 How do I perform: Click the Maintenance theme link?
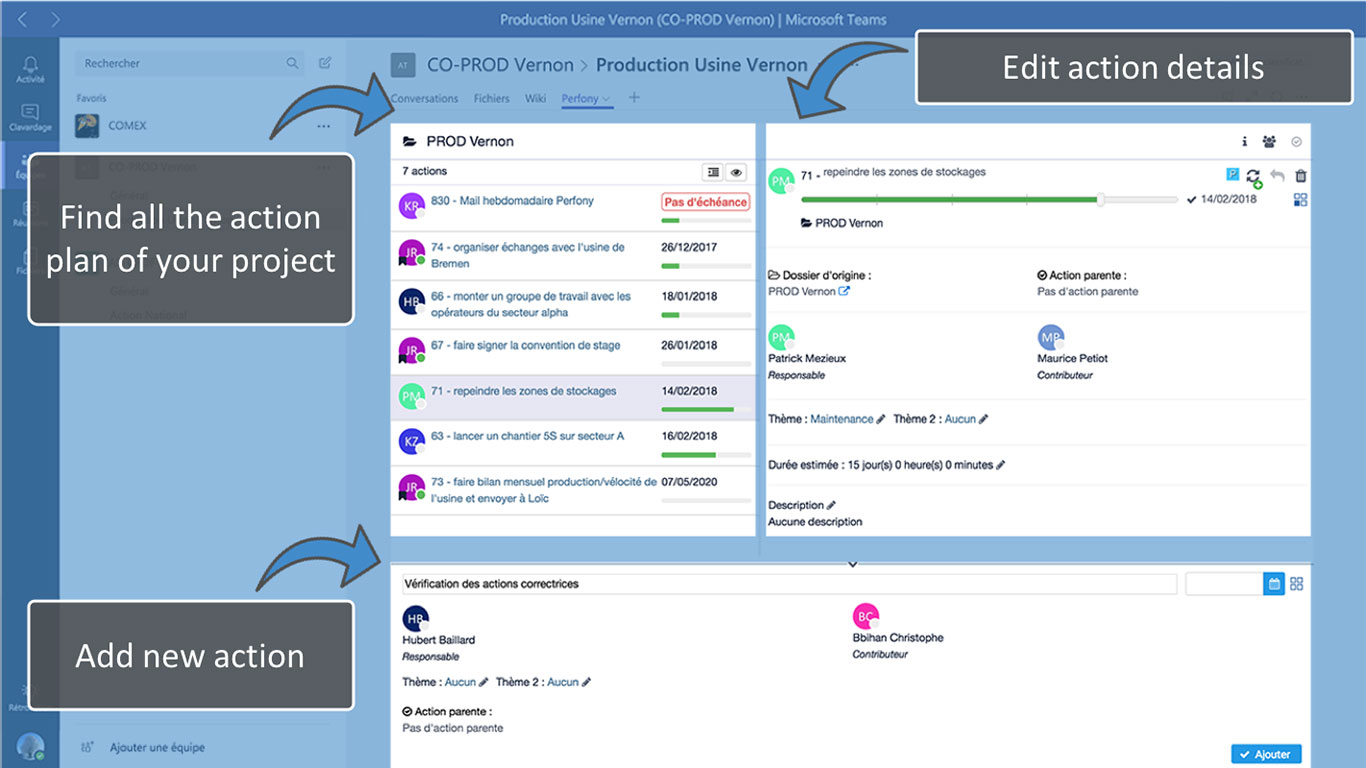(842, 419)
